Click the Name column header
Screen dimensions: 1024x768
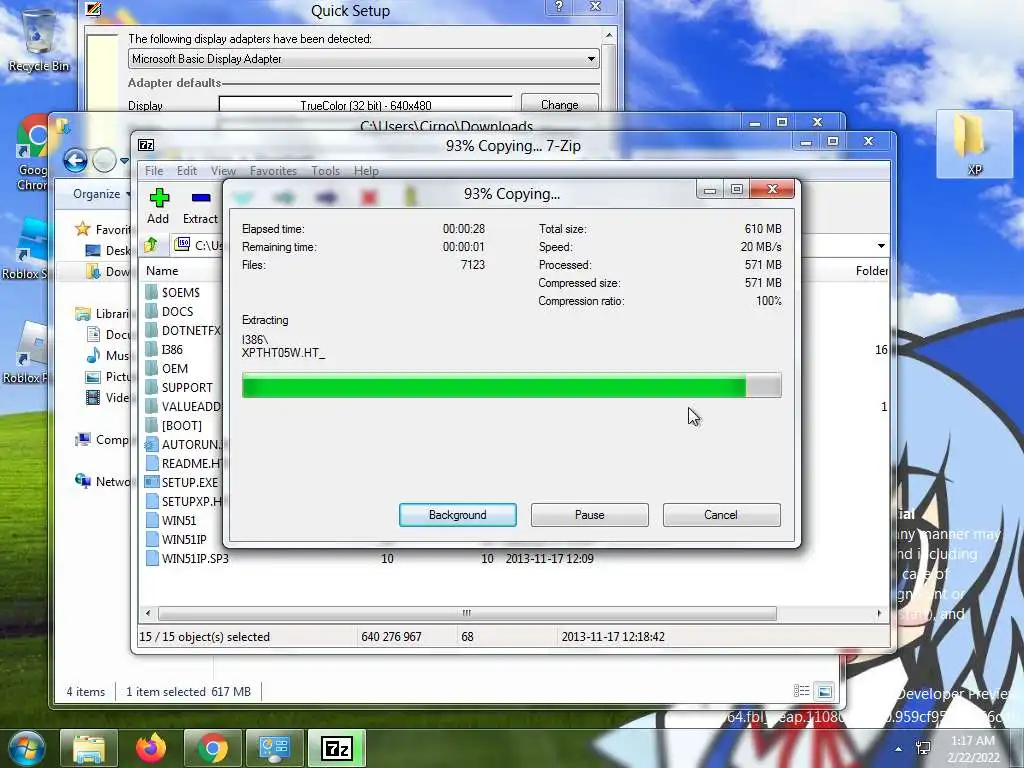coord(162,270)
